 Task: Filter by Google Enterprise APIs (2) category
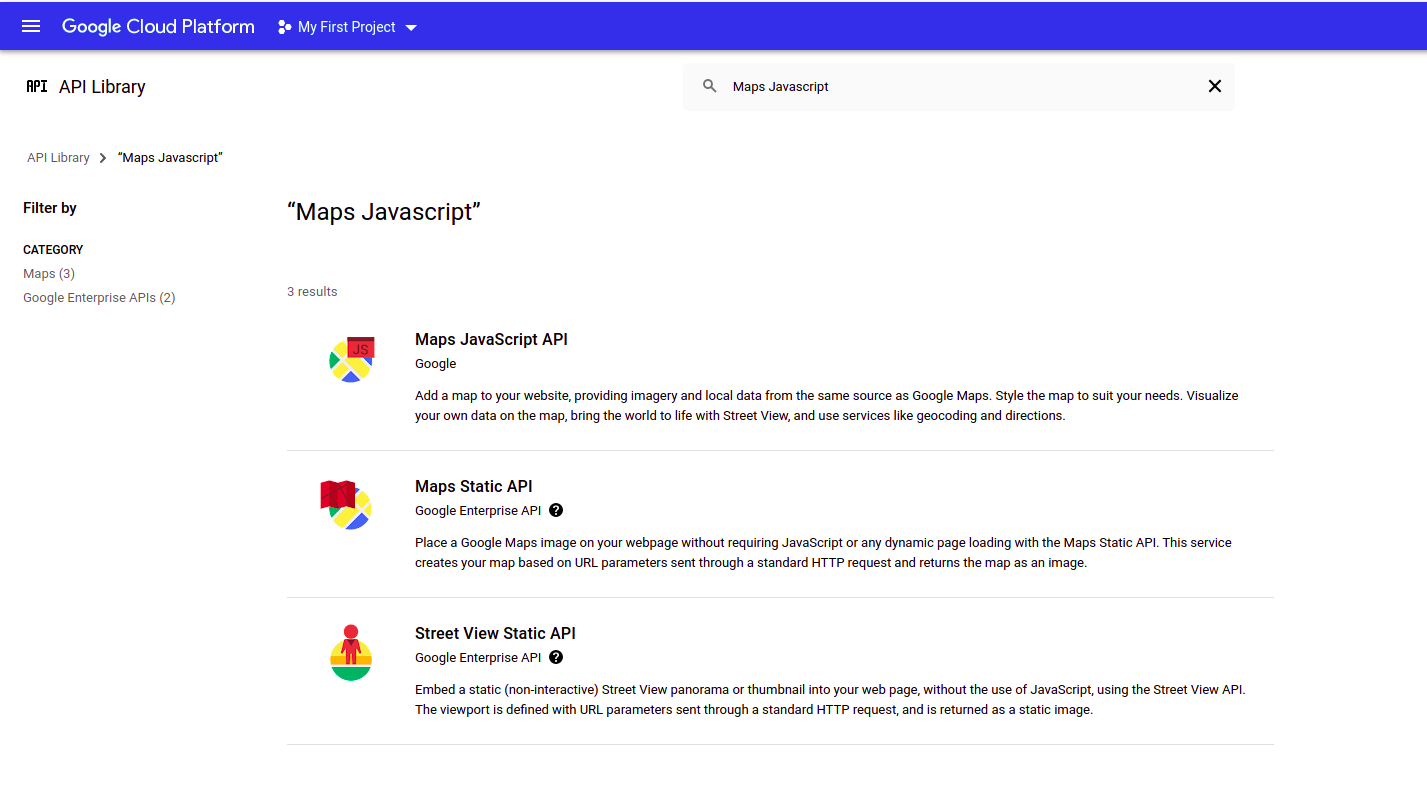pyautogui.click(x=99, y=298)
